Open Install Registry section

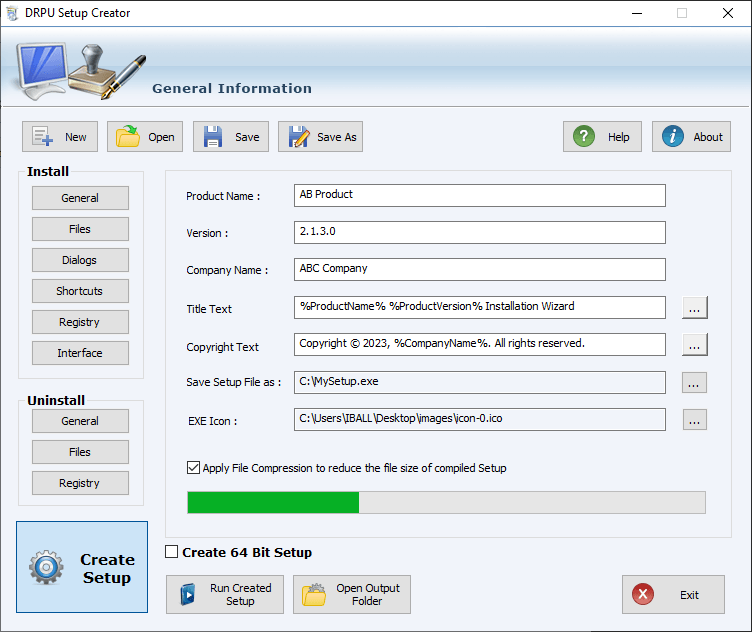coord(80,322)
